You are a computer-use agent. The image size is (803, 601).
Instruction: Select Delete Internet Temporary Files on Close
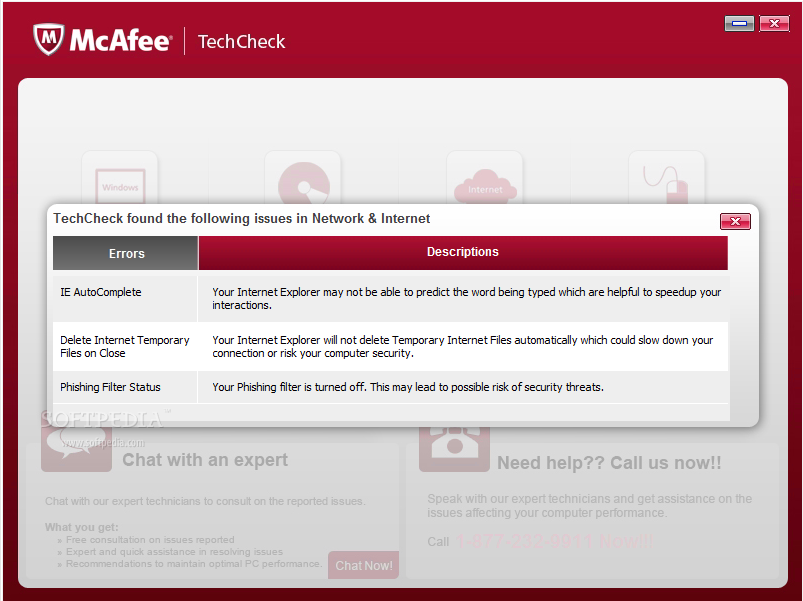(124, 347)
